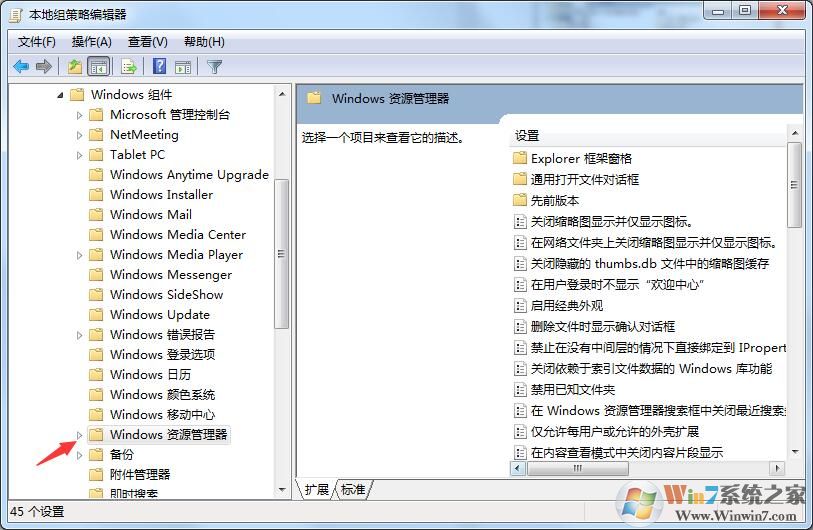
Task: Expand the Microsoft 管理控制台 node
Action: point(79,115)
